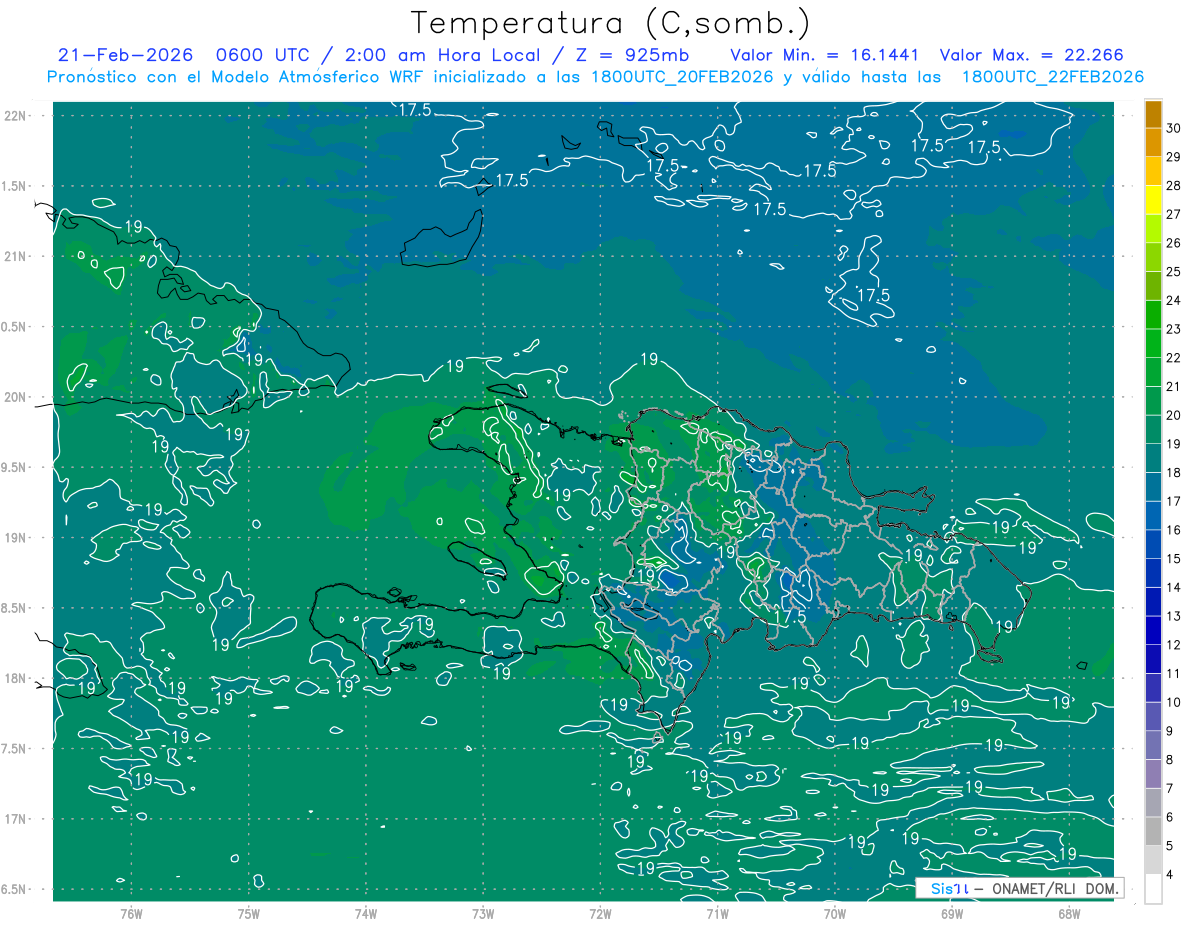Click the legend value label '16'
This screenshot has width=1200, height=927.
[1174, 530]
